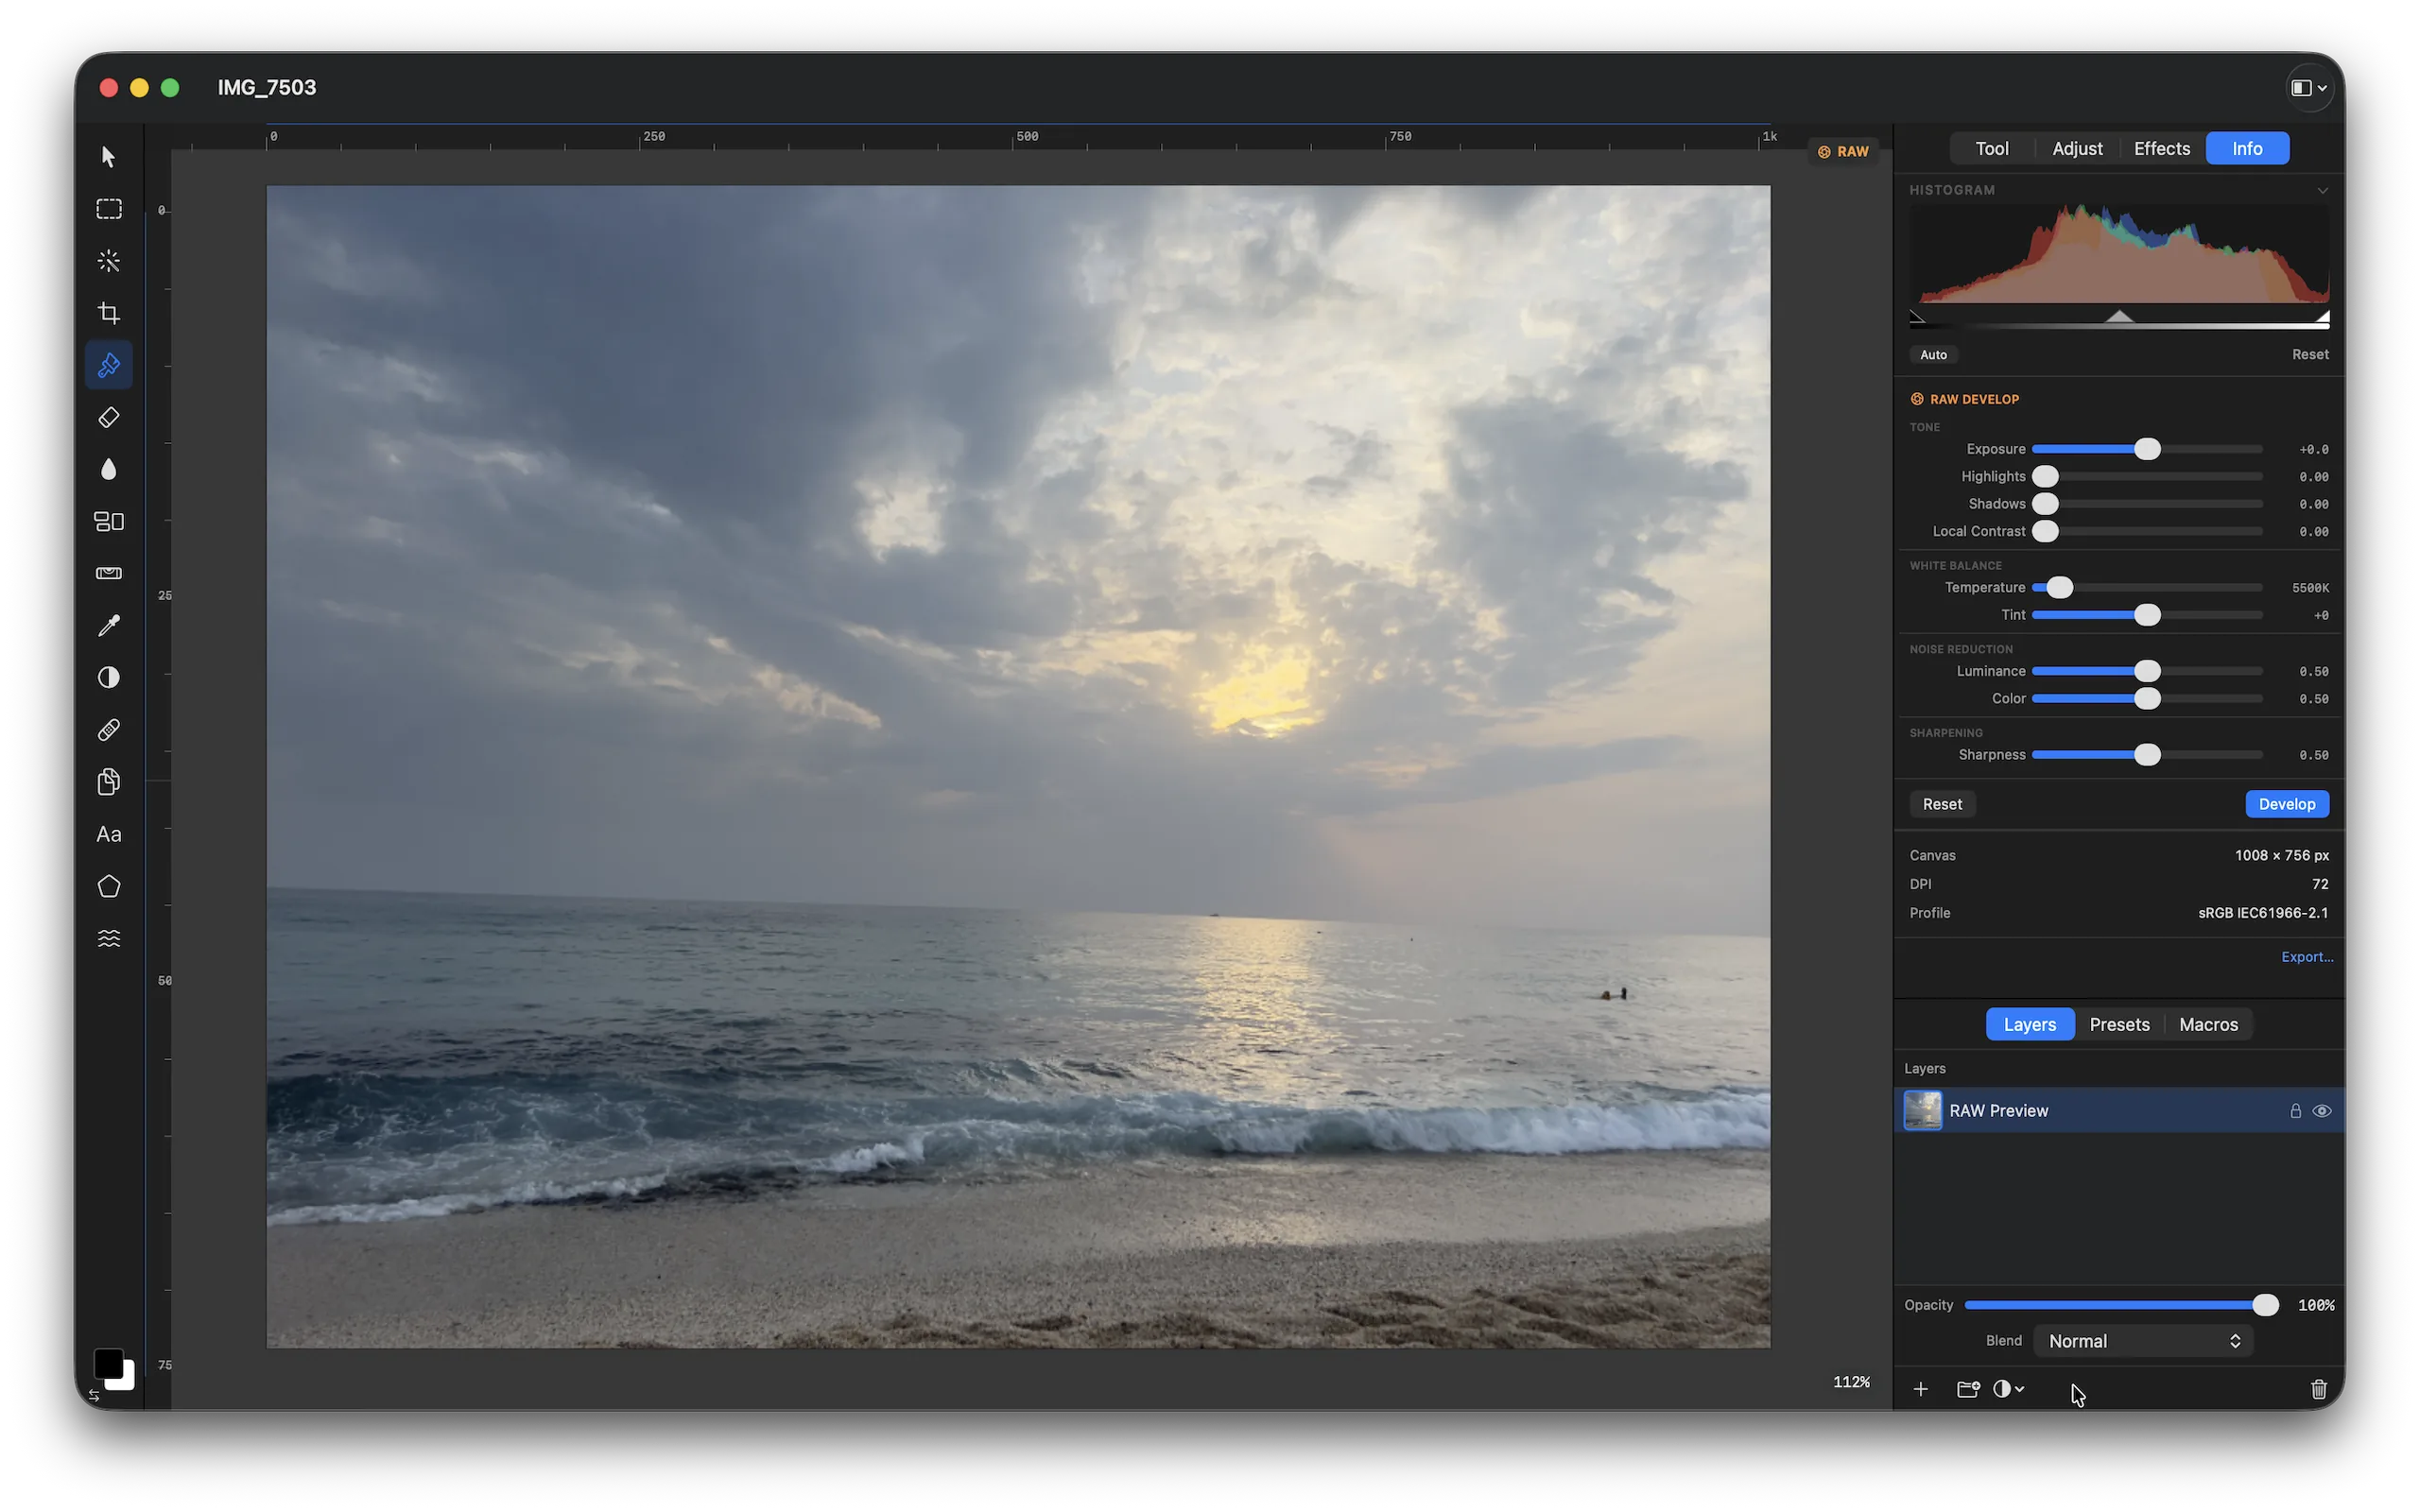Adjust the Exposure slider handle
Viewport: 2420px width, 1512px height.
[2146, 449]
